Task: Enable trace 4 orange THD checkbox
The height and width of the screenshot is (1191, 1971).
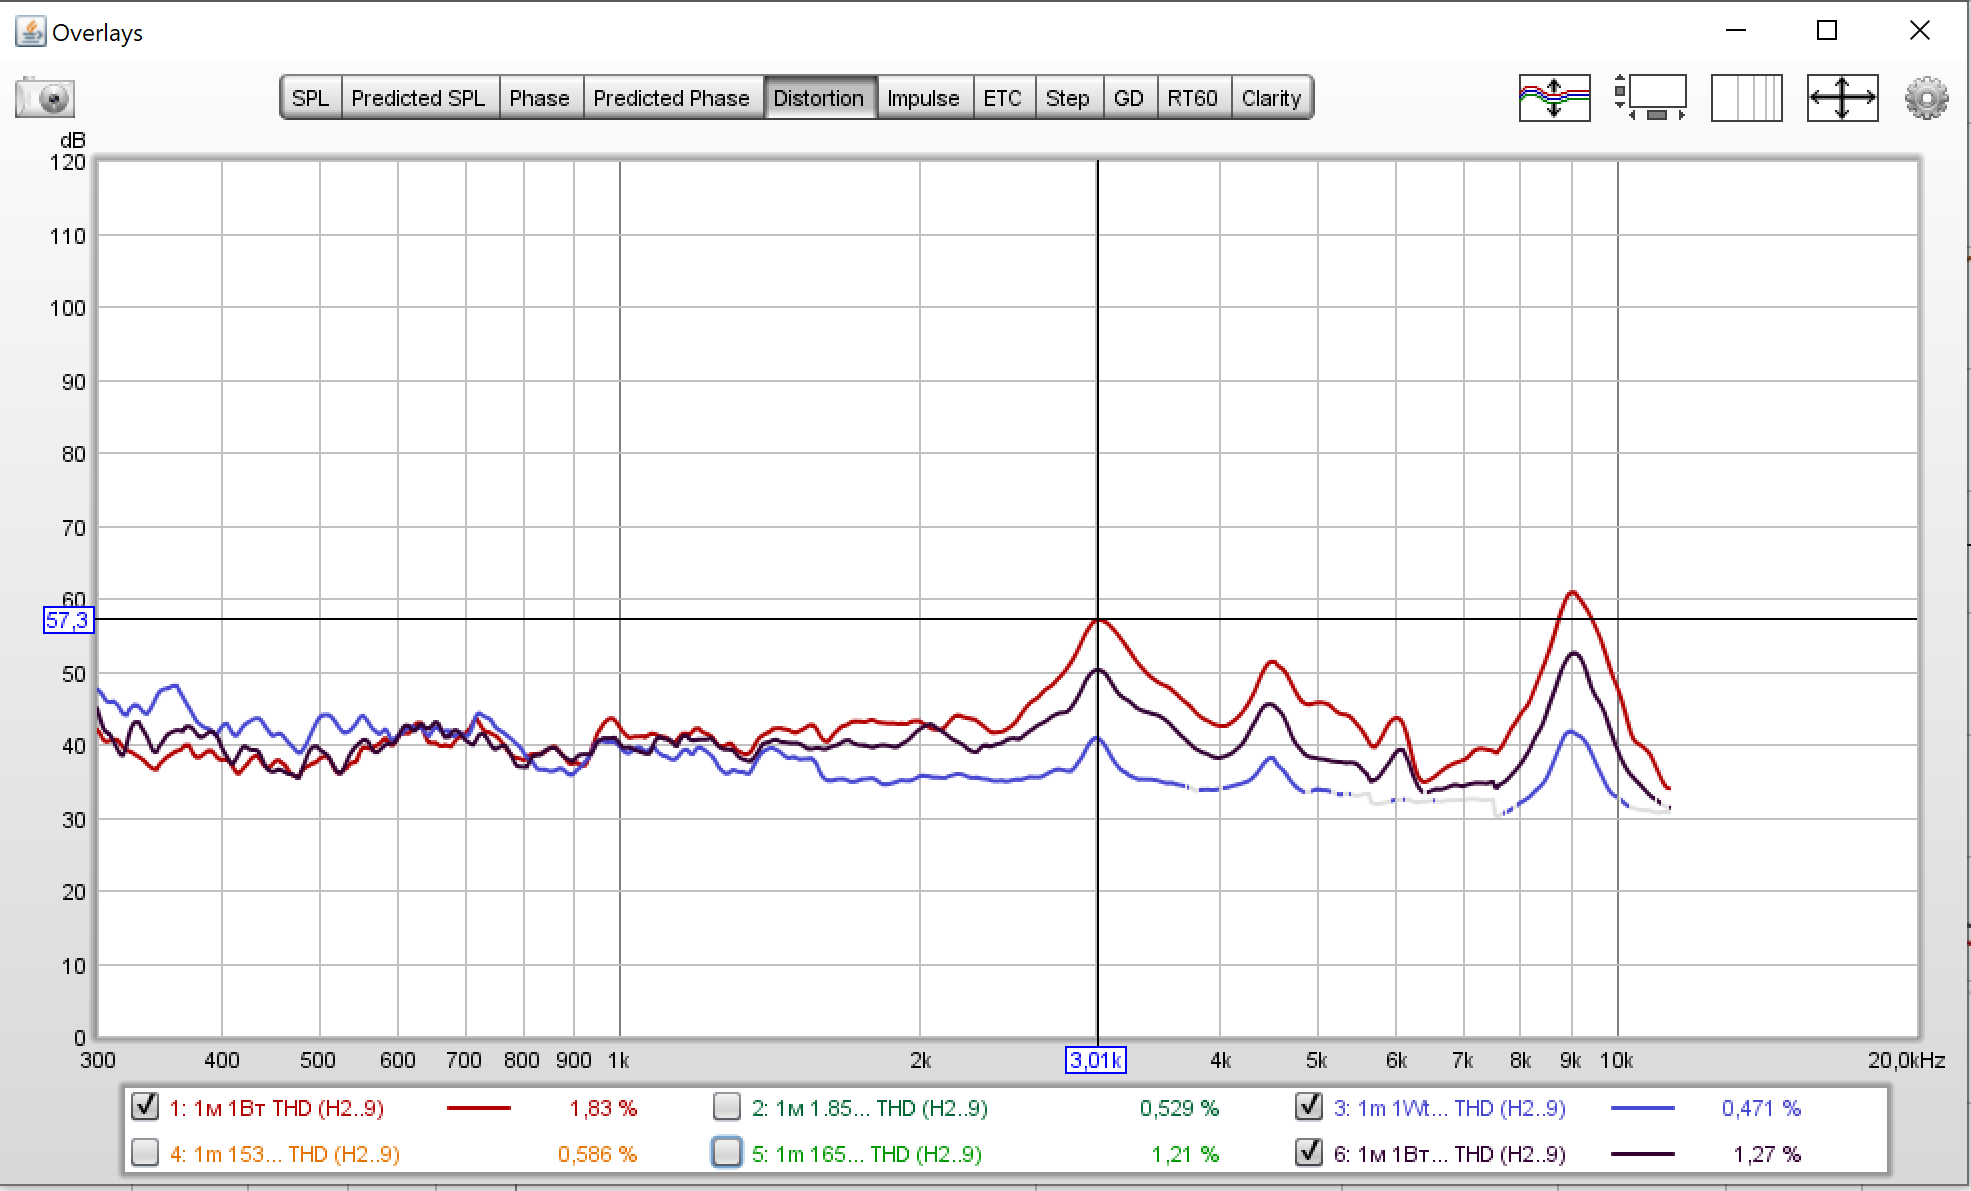Action: [x=145, y=1153]
